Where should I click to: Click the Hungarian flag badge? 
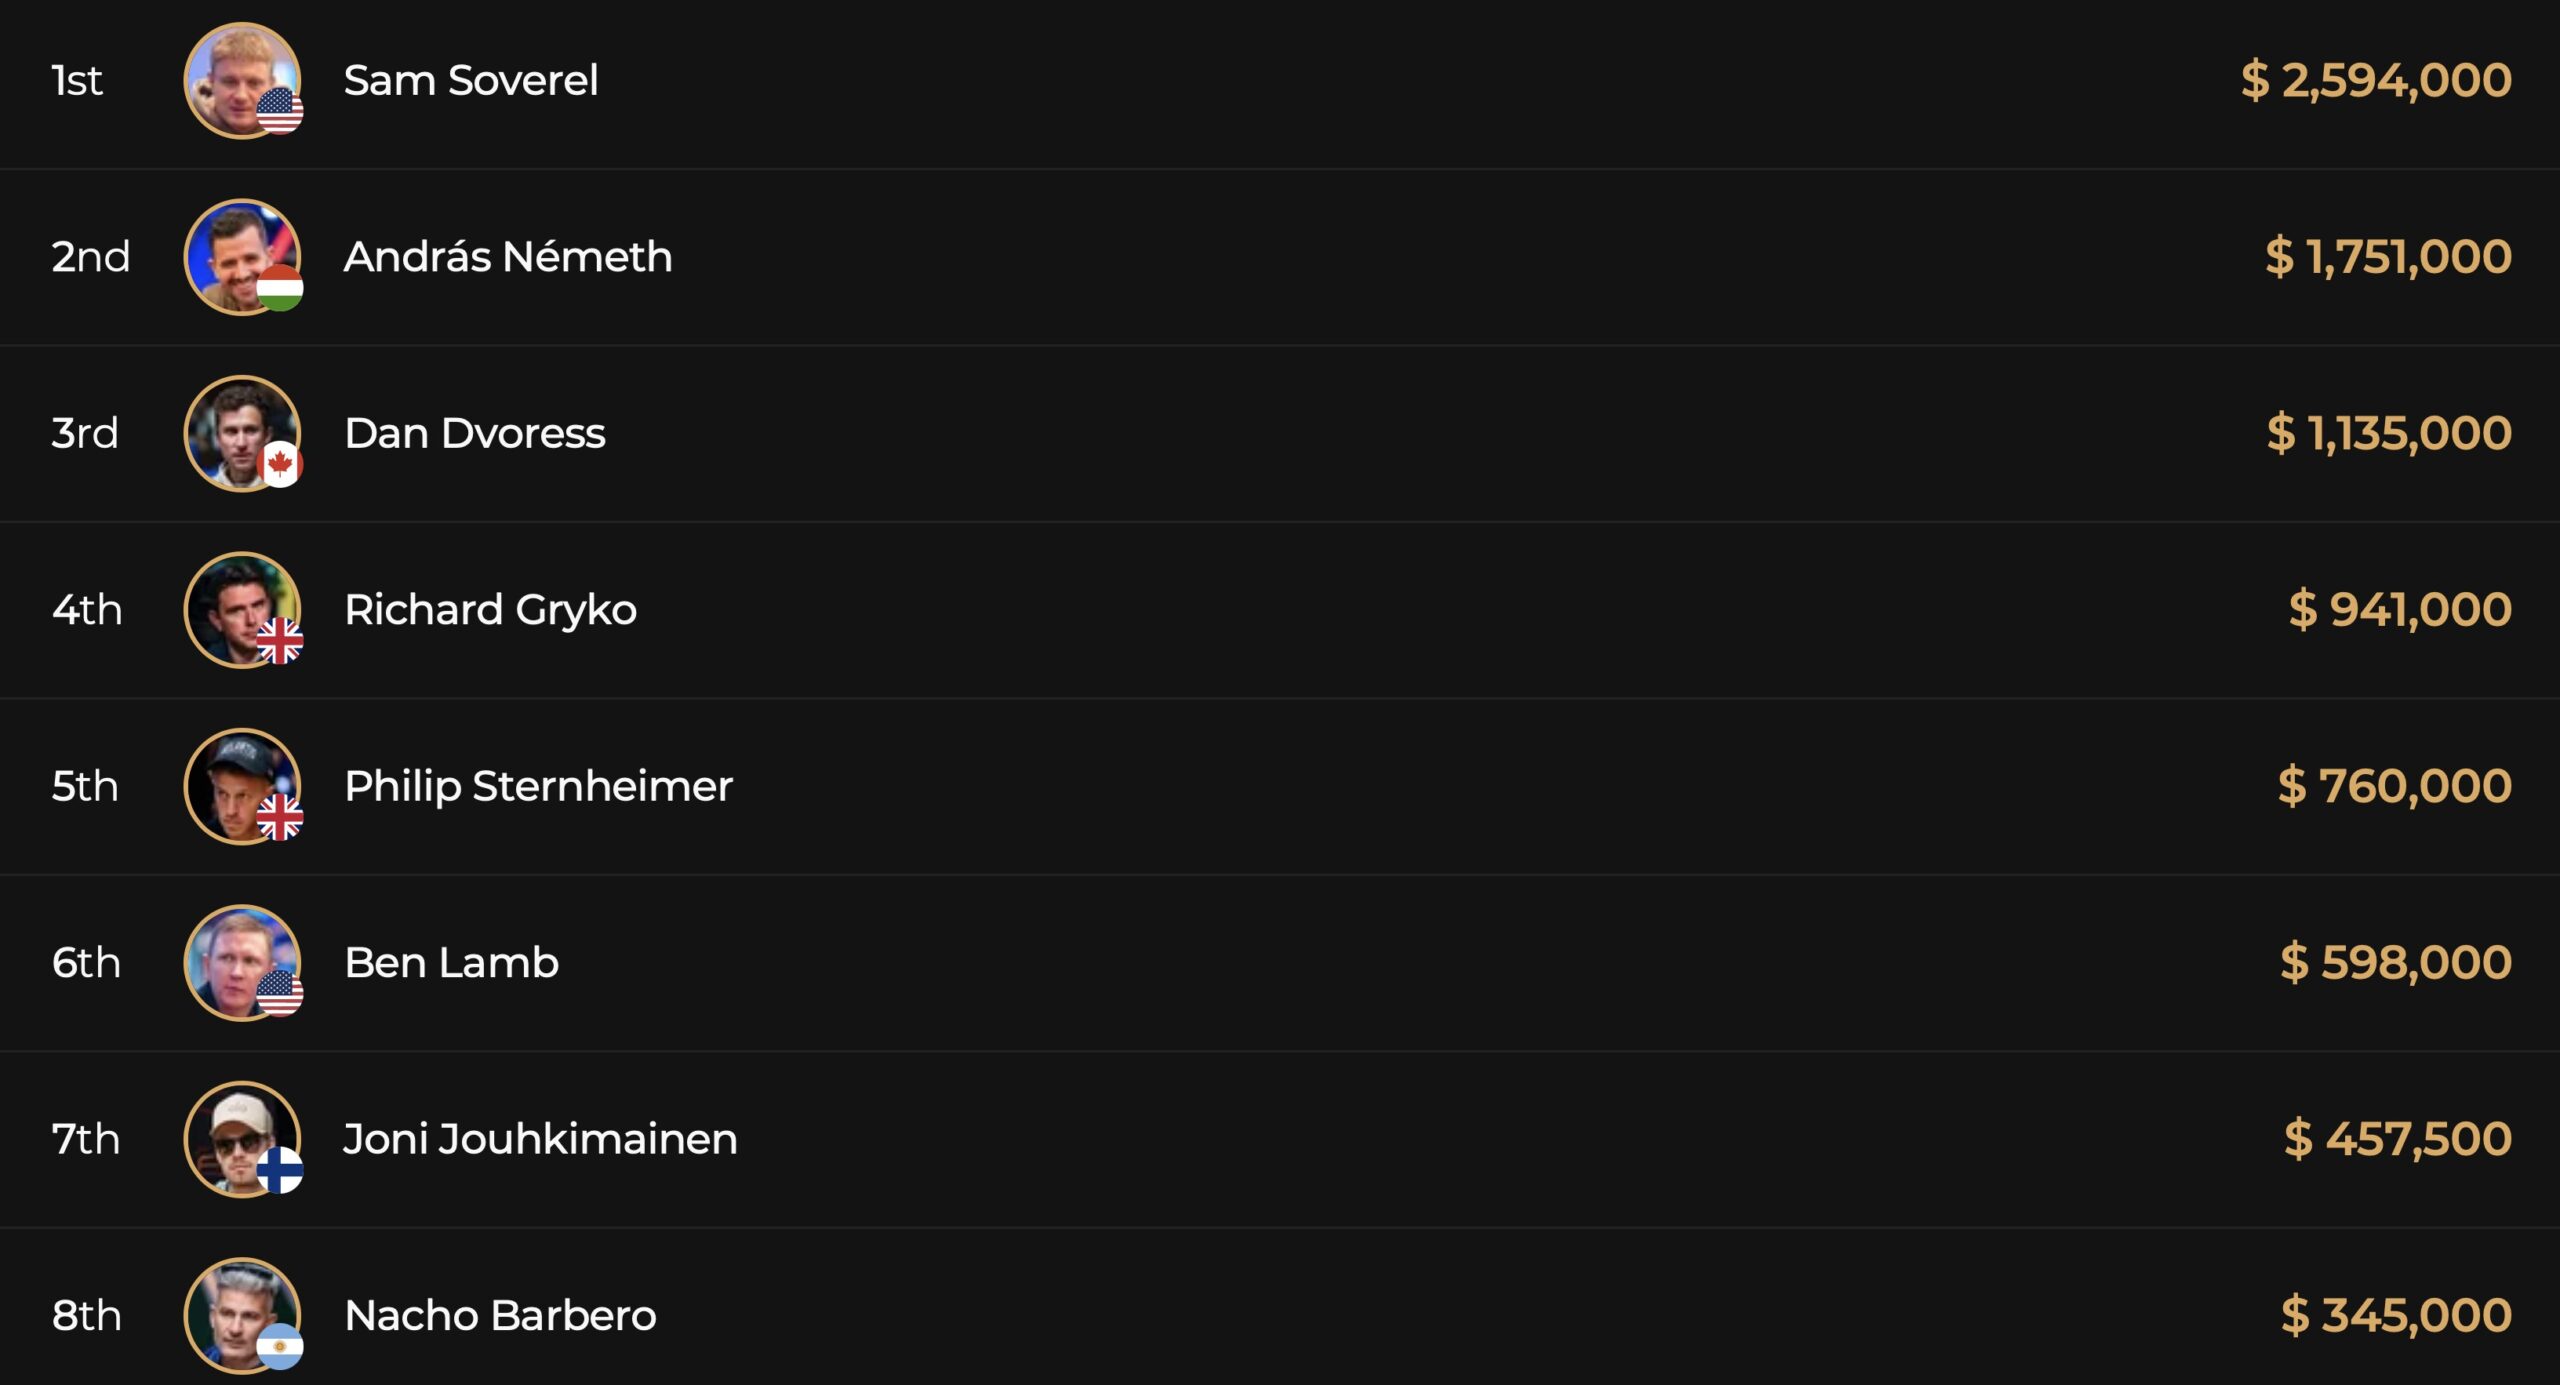[x=280, y=288]
